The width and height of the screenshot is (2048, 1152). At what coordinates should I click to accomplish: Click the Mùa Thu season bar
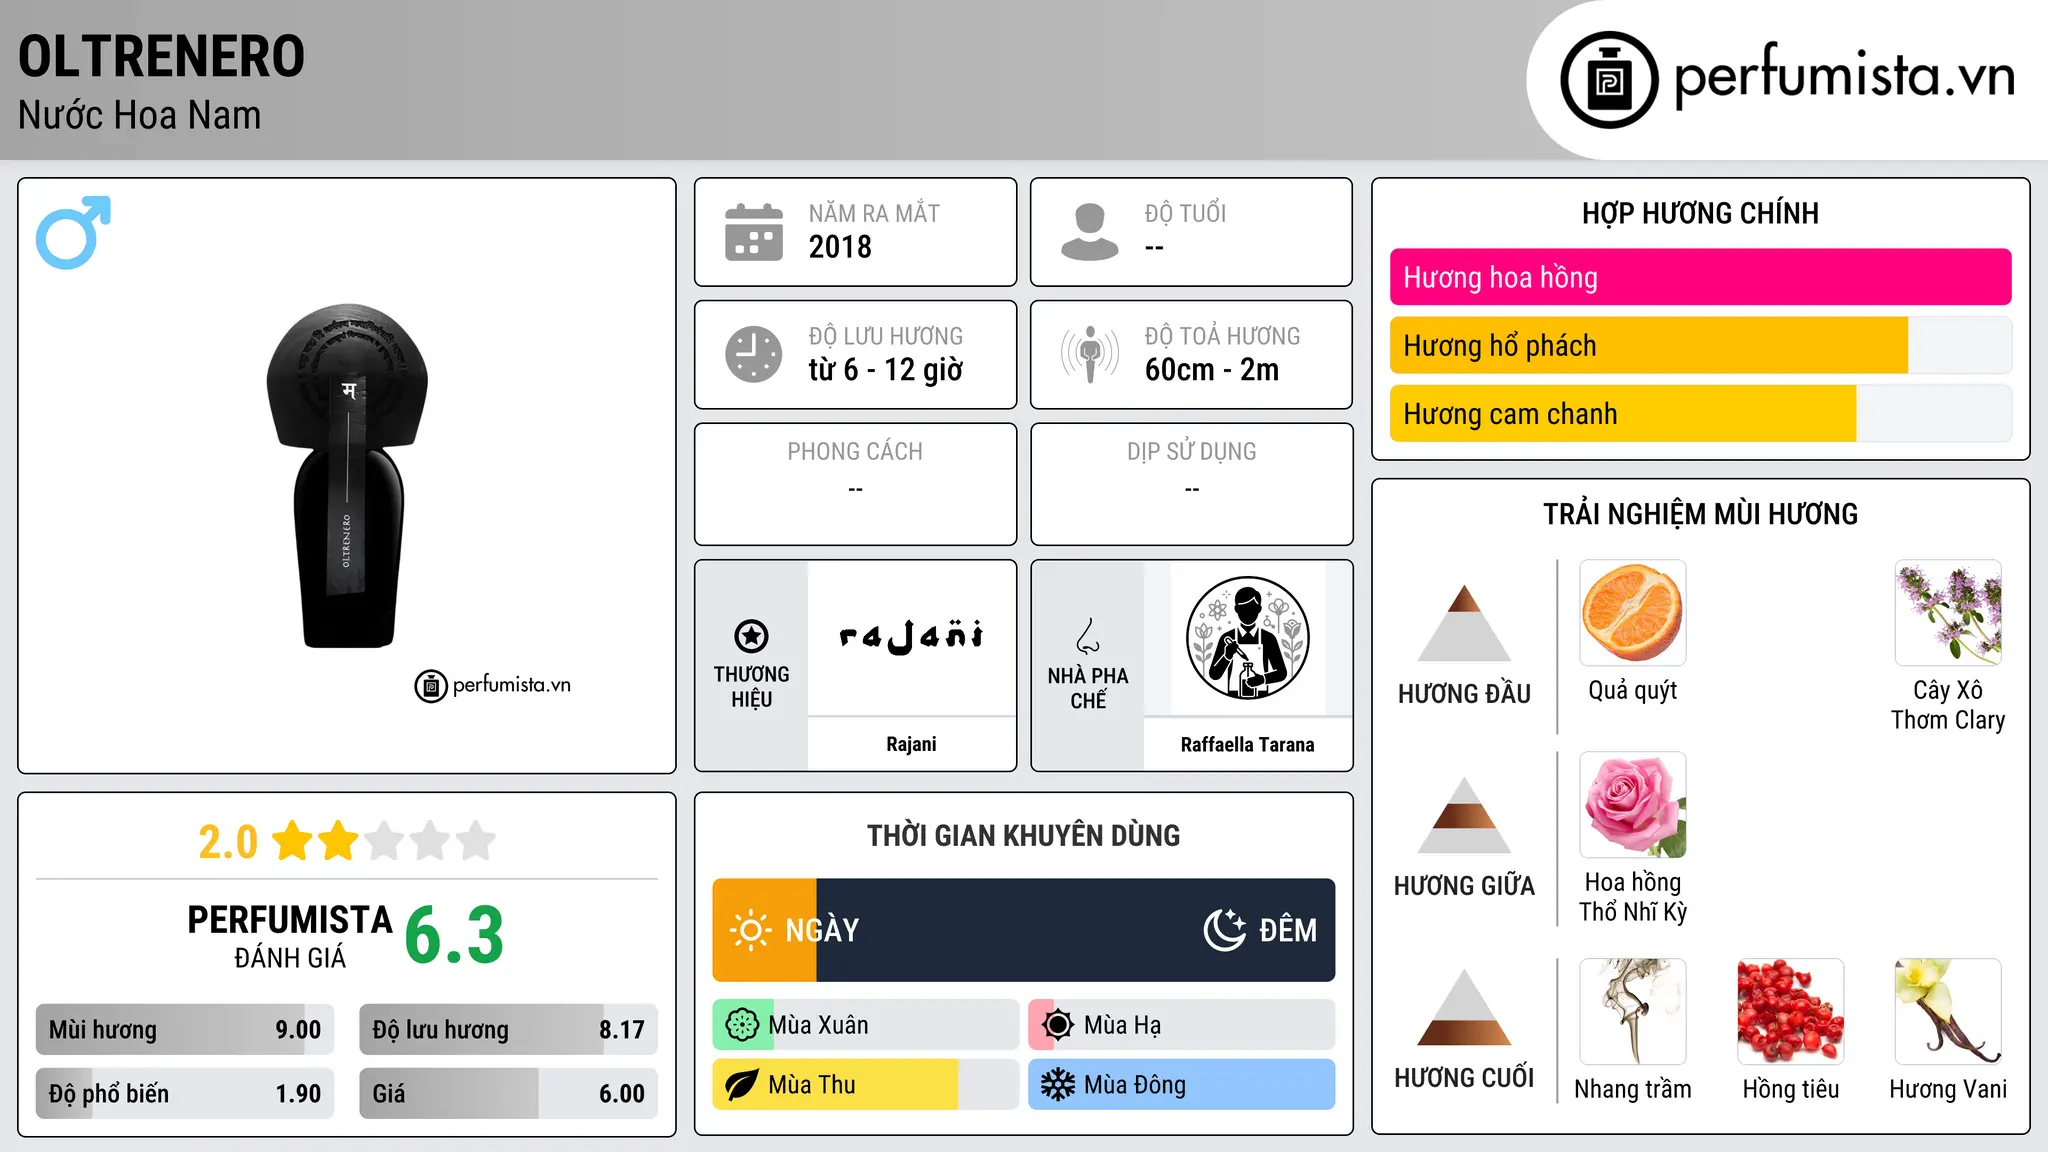tap(865, 1085)
